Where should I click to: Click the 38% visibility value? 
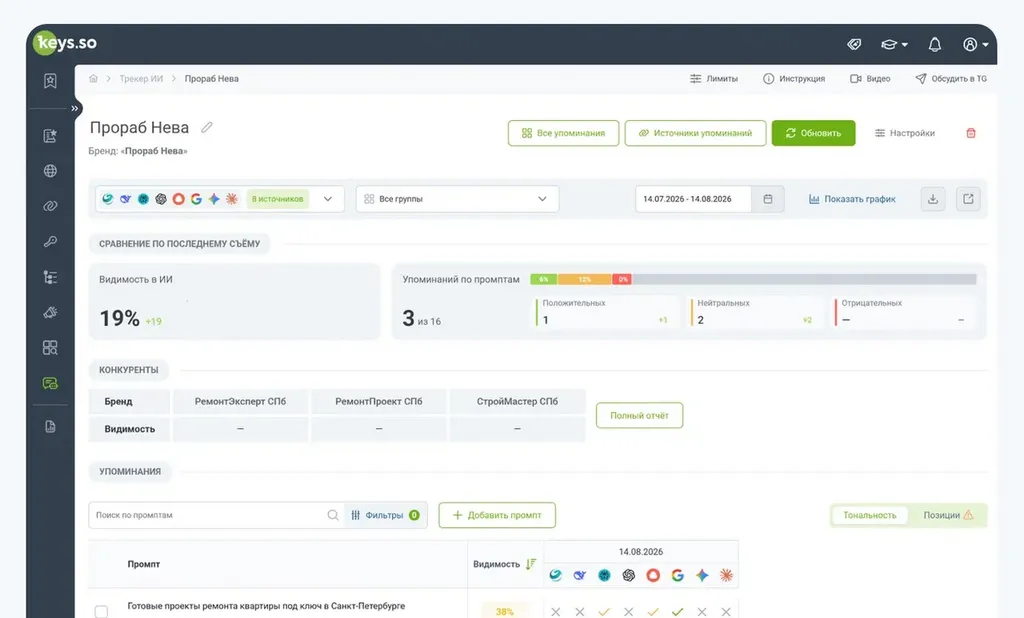click(x=504, y=611)
